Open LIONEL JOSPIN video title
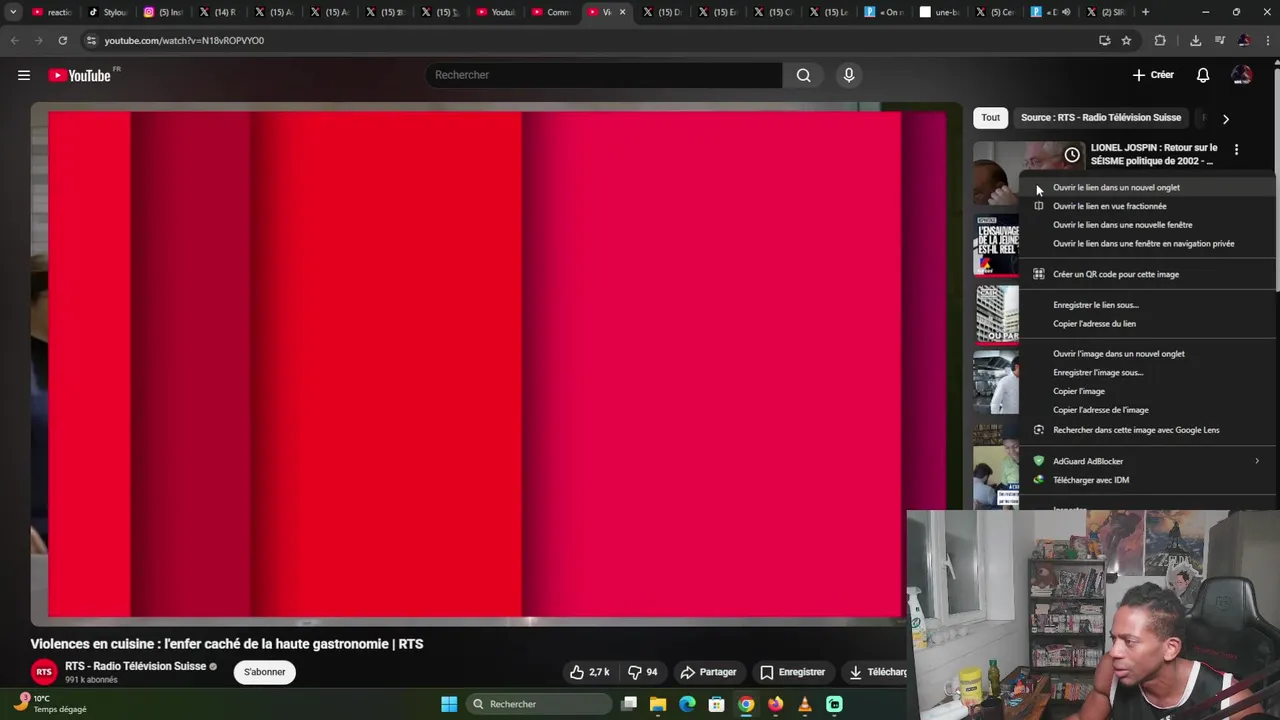This screenshot has height=720, width=1280. click(x=1154, y=154)
